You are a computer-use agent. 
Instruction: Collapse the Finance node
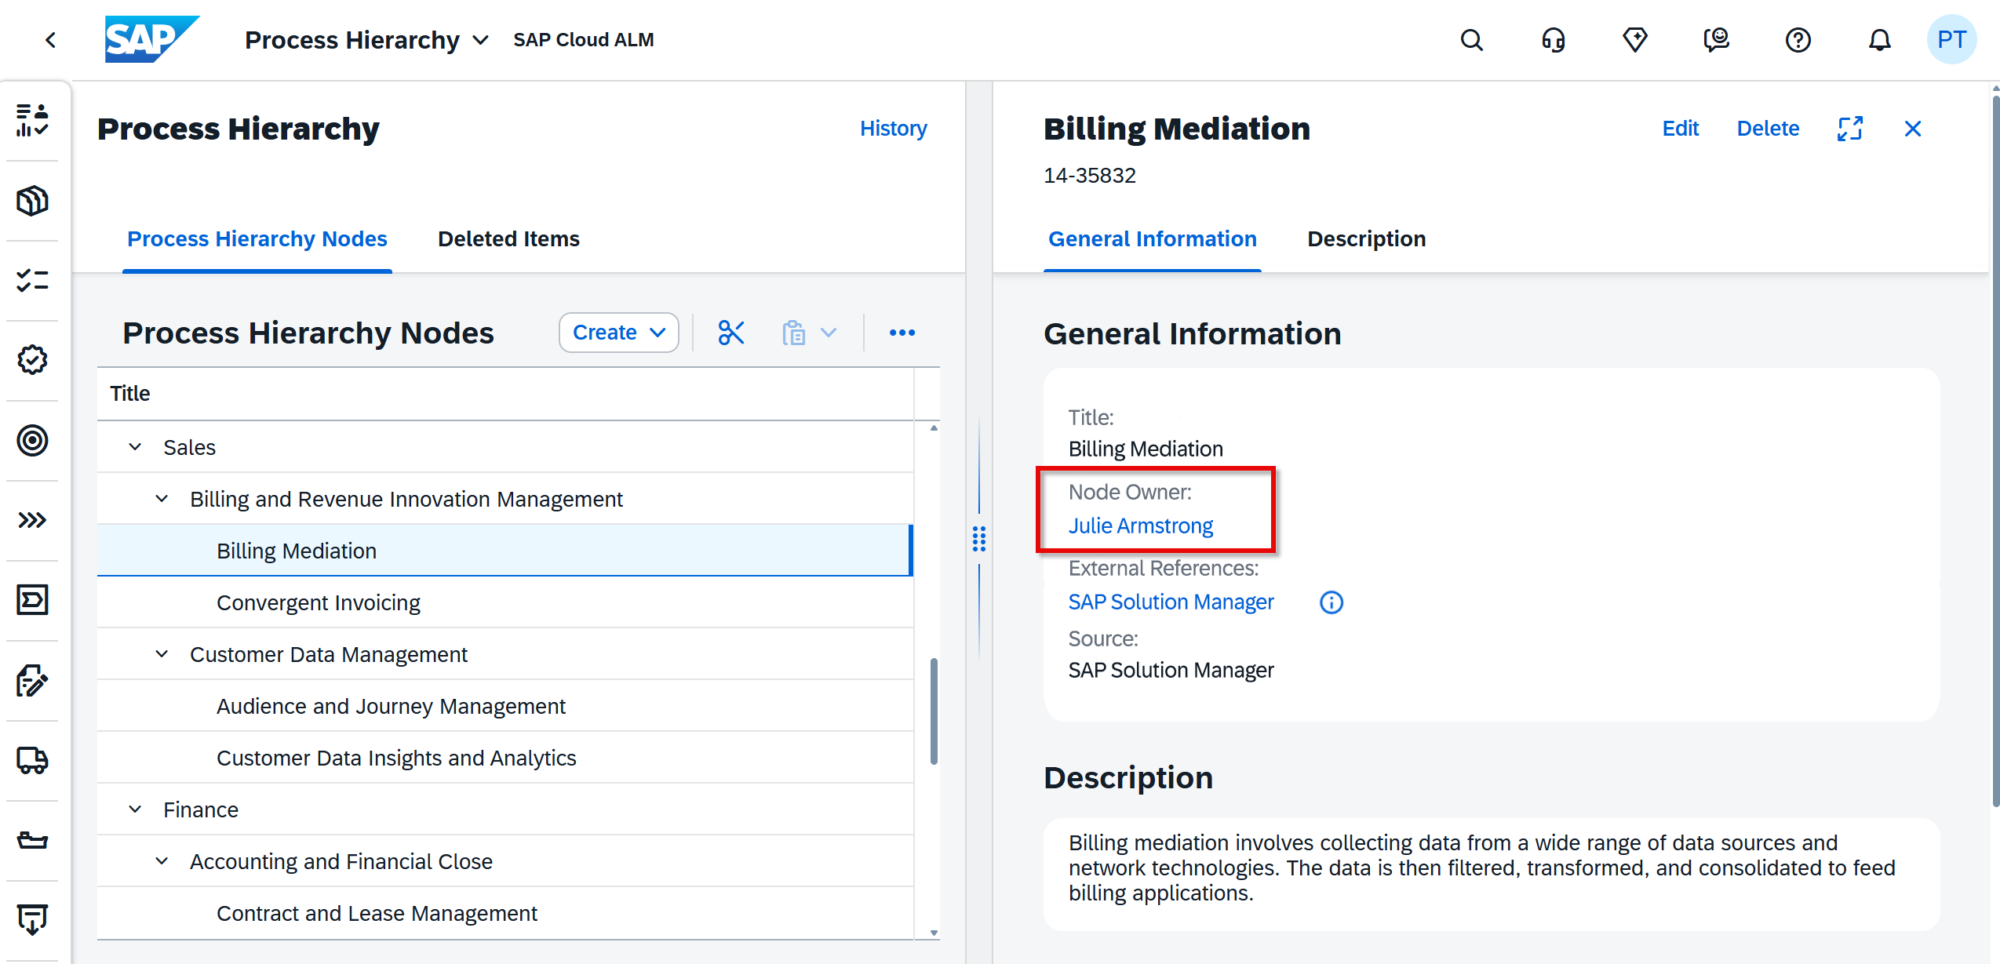135,809
